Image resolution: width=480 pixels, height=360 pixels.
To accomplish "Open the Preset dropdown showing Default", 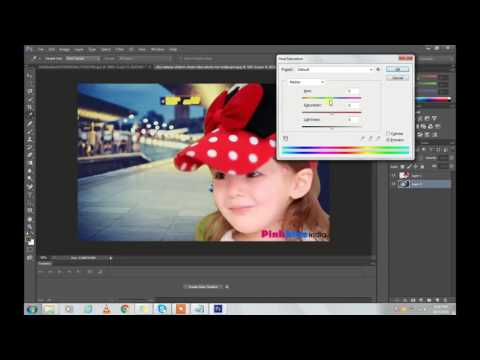I will tap(335, 69).
